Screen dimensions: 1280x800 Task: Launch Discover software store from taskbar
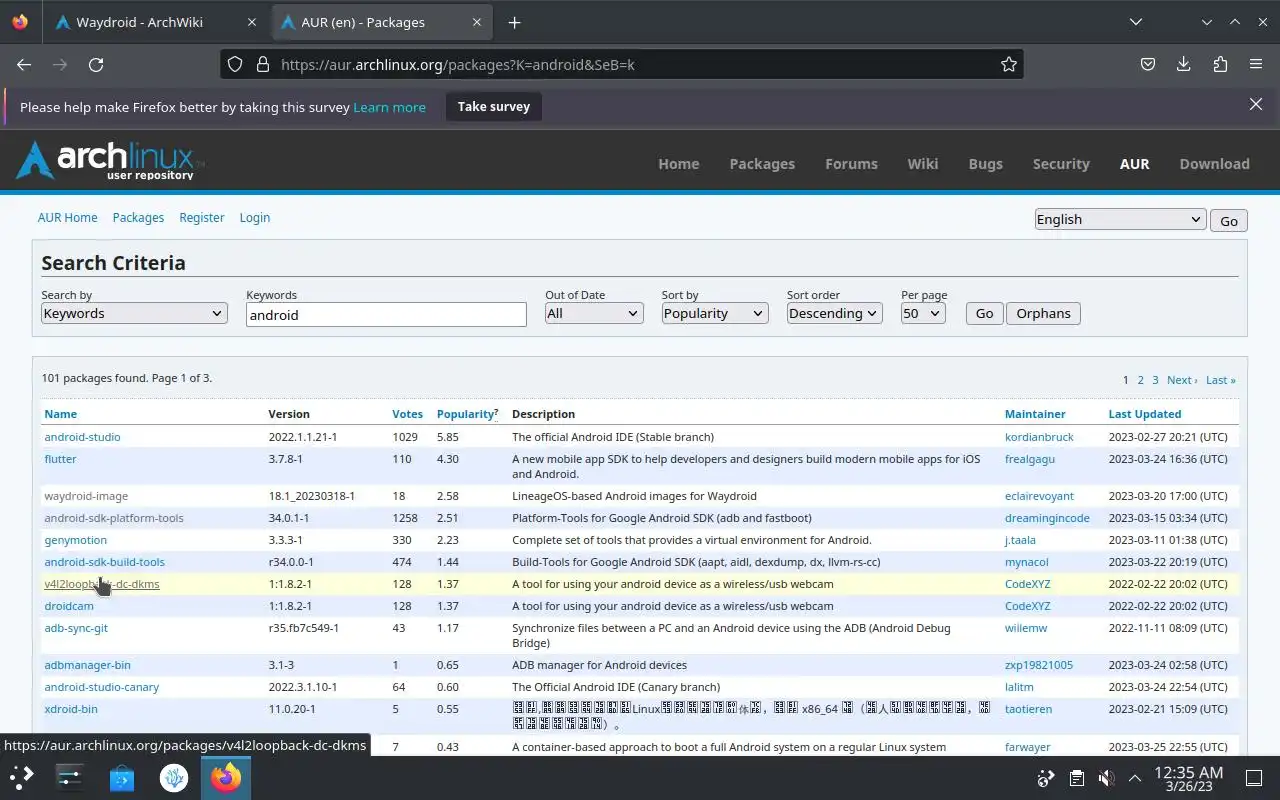coord(122,777)
